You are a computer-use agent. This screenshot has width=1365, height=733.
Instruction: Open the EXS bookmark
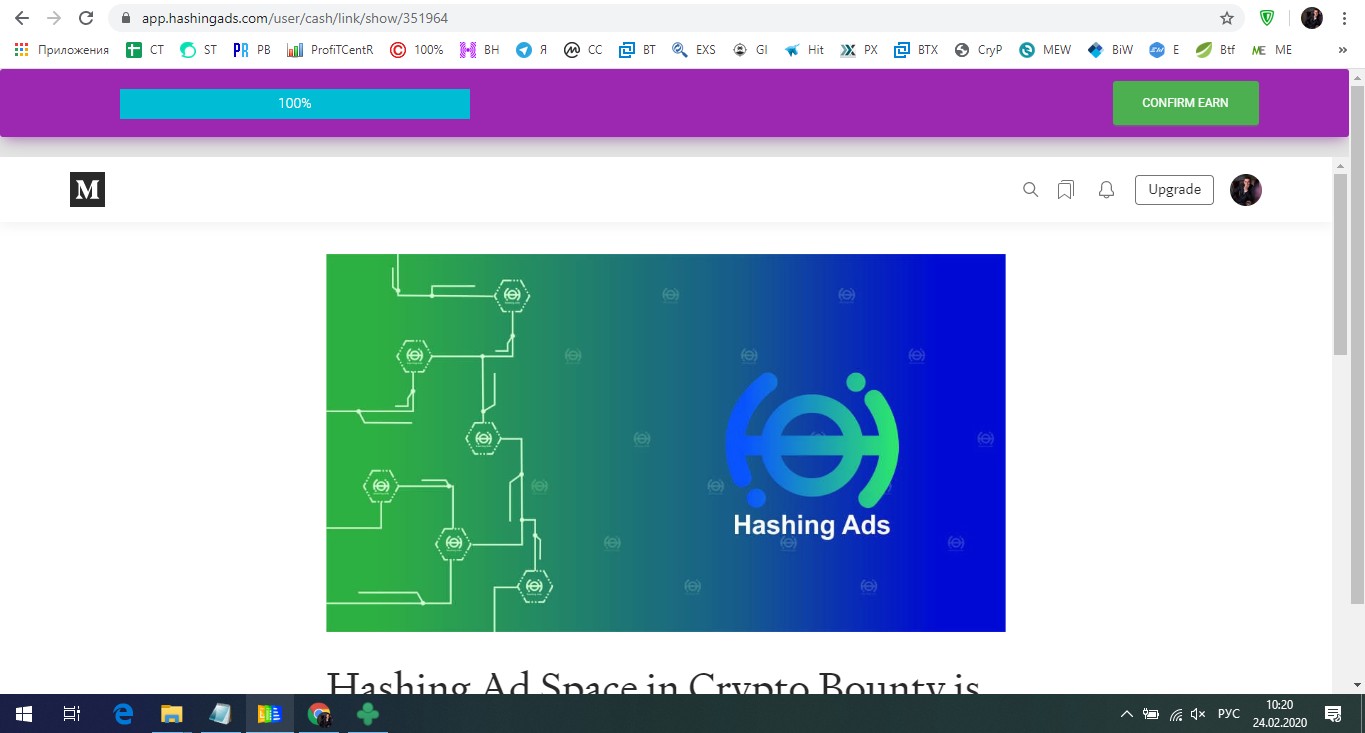click(694, 50)
